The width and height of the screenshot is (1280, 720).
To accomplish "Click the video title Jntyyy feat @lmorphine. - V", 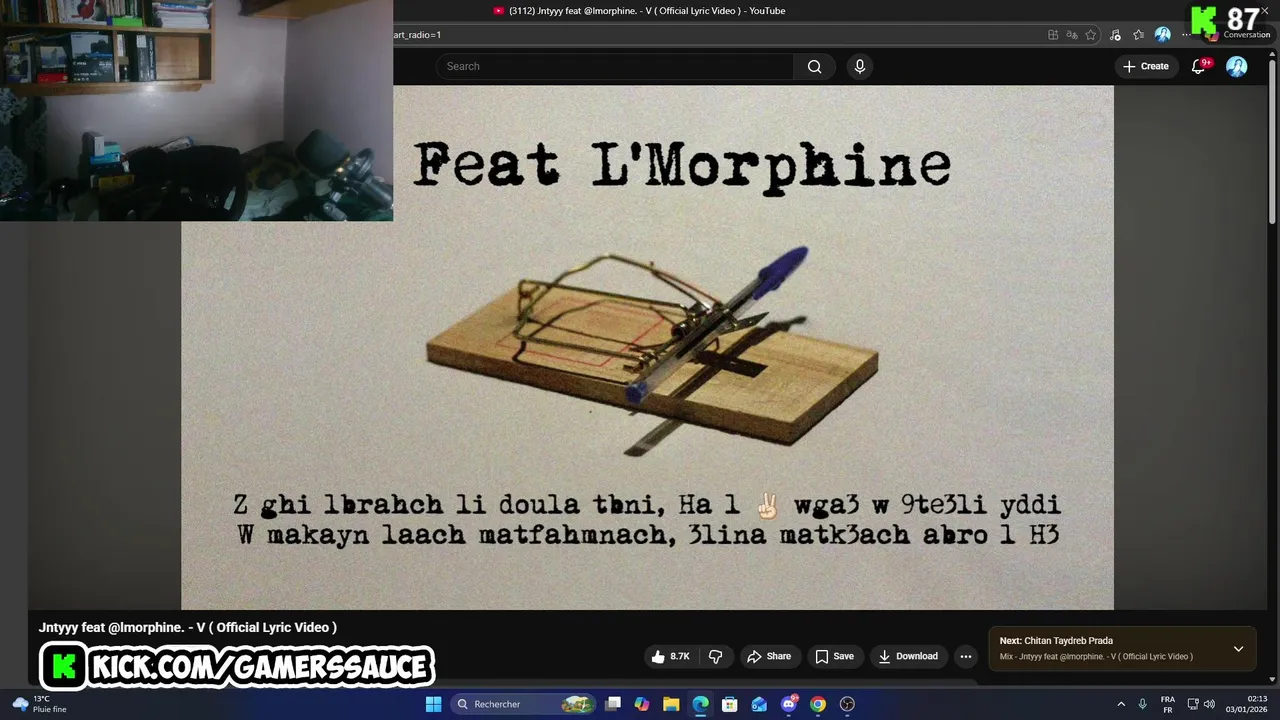I will point(187,627).
